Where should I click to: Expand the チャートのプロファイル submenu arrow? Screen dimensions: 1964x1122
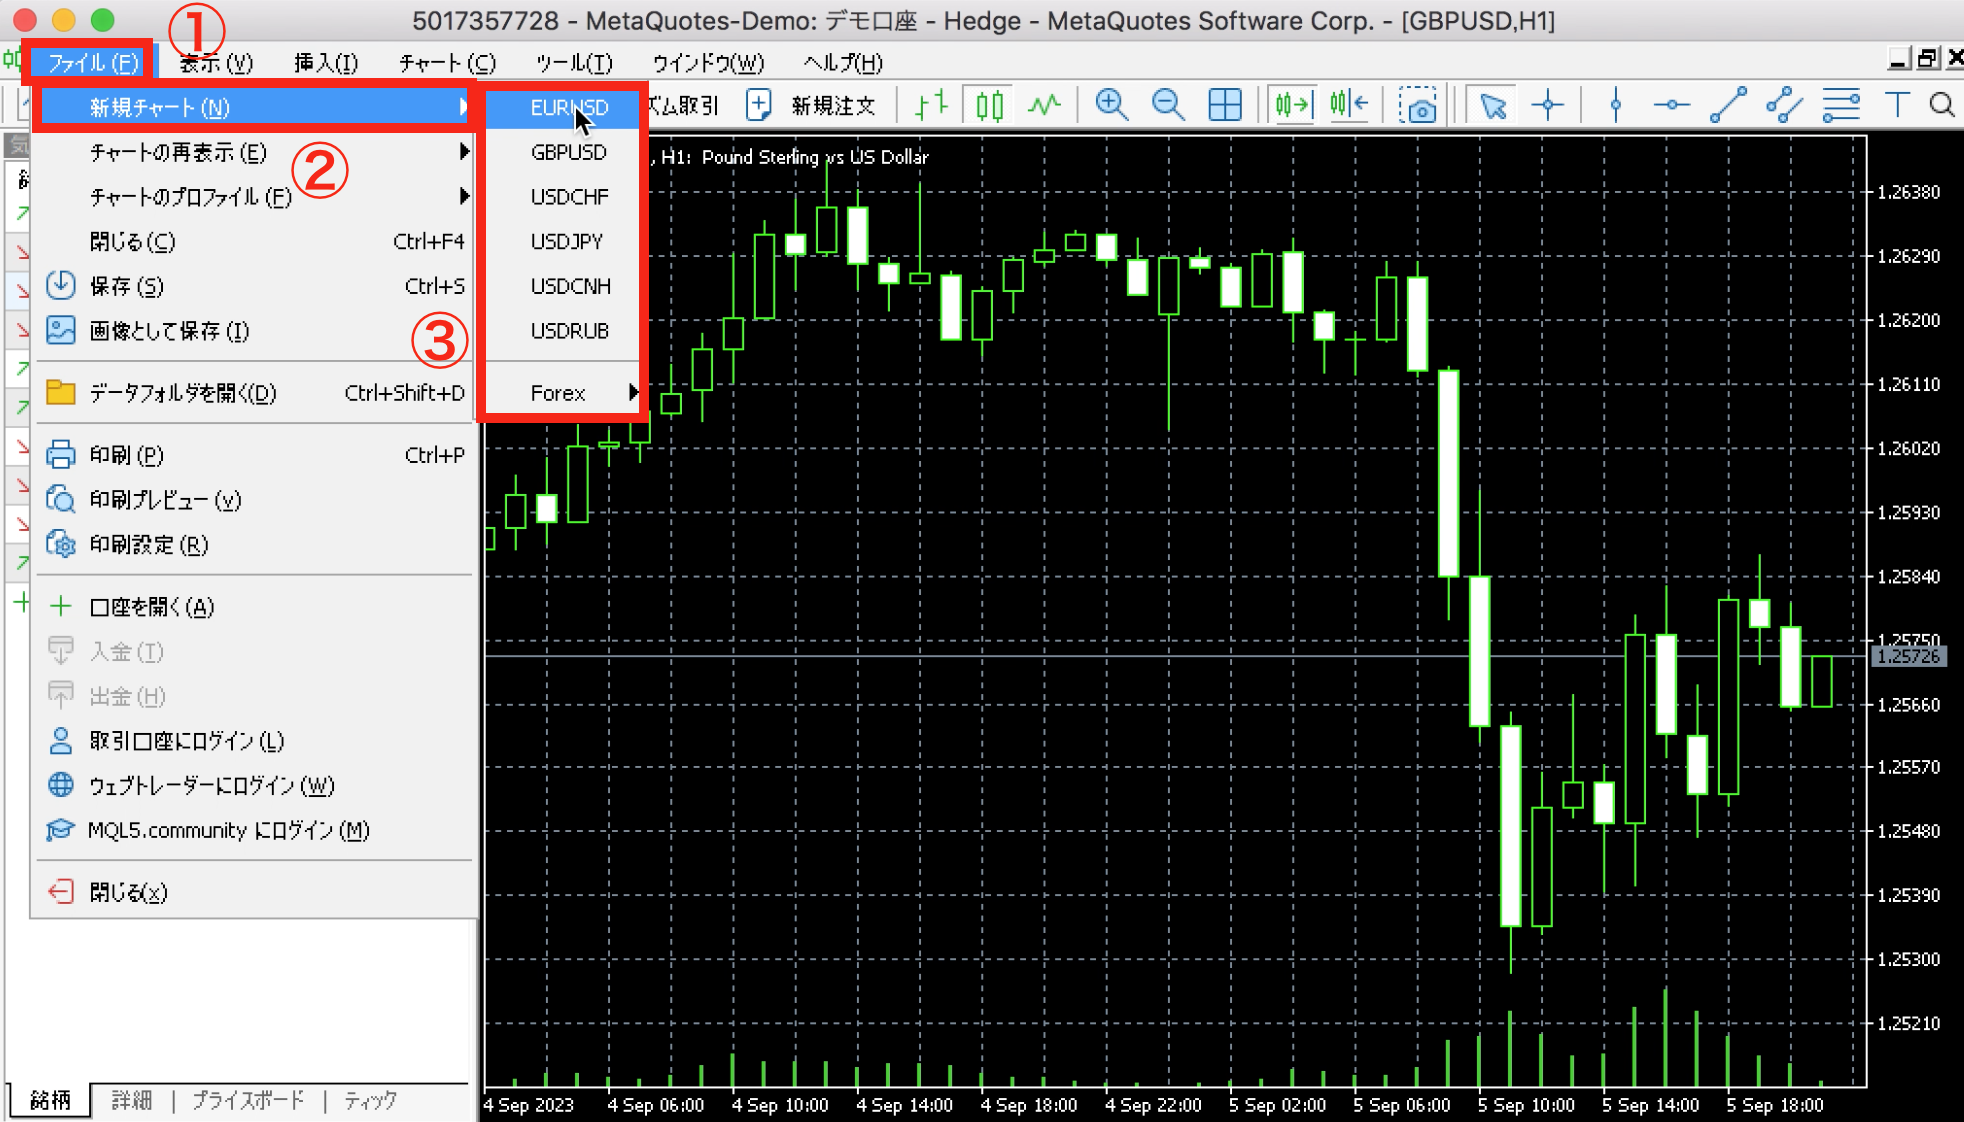pos(463,196)
